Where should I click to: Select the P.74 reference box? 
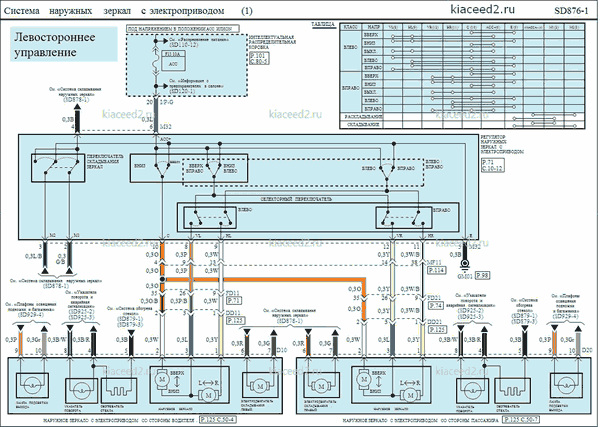click(x=436, y=305)
